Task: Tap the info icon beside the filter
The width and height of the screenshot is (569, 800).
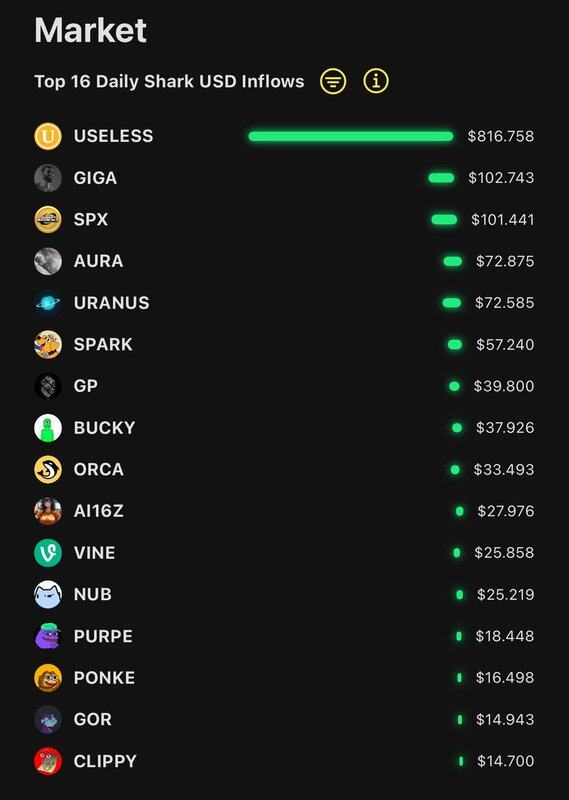Action: pos(376,81)
